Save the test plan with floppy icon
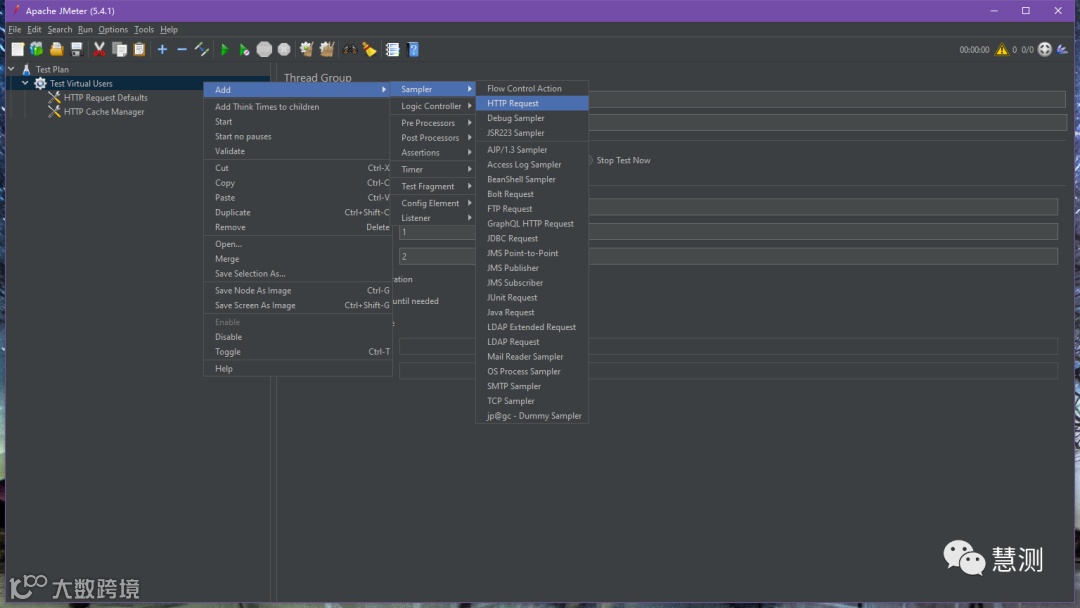This screenshot has width=1080, height=608. (76, 50)
